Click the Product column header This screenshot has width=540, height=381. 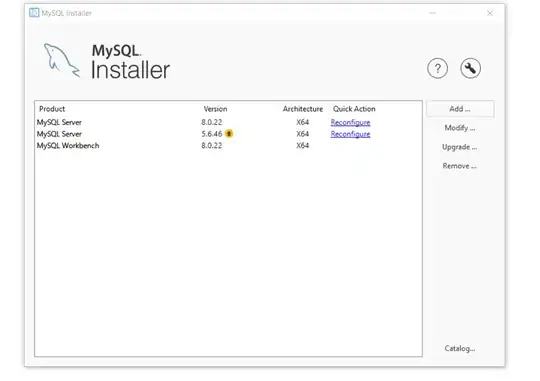52,109
